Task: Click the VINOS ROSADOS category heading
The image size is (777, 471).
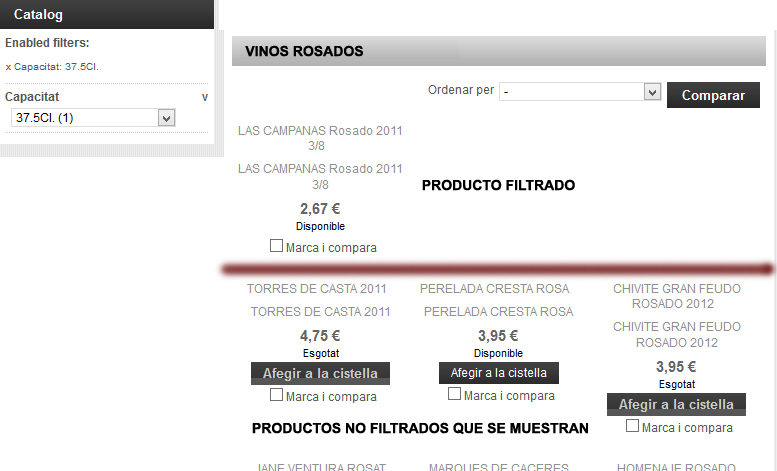Action: tap(304, 51)
